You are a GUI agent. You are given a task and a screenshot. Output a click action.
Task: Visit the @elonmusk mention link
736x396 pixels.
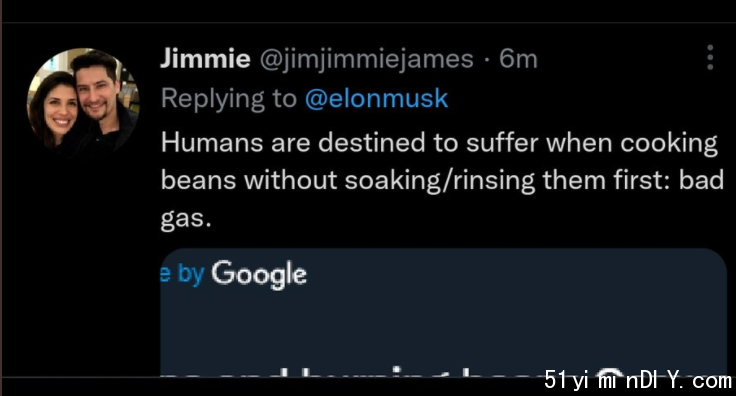(376, 99)
